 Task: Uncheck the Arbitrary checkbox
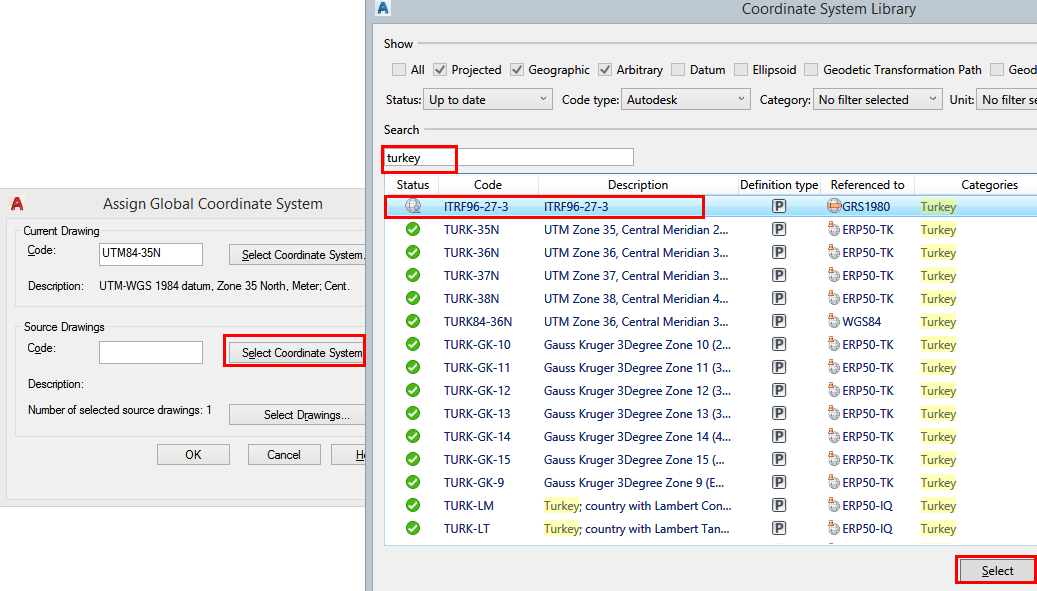coord(604,69)
